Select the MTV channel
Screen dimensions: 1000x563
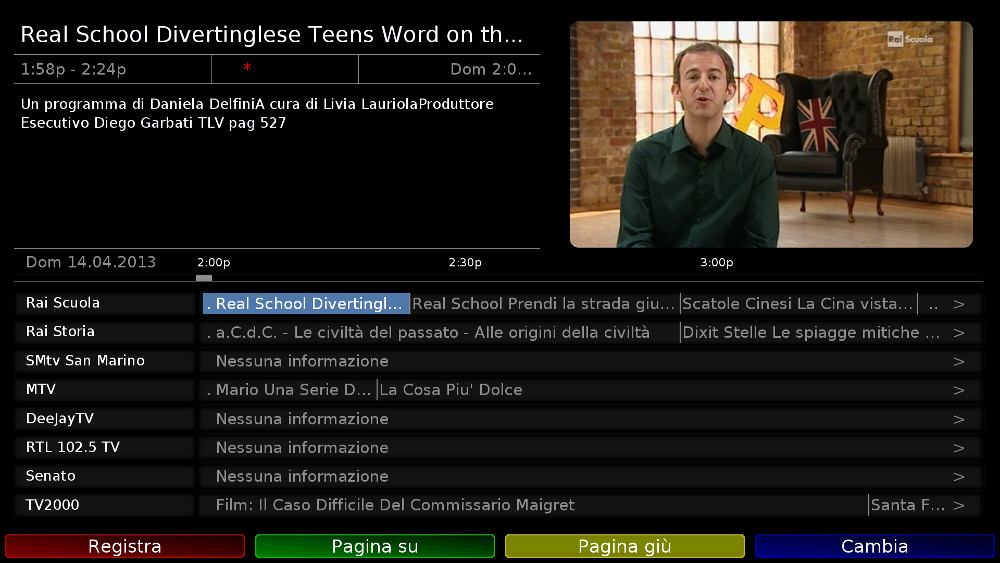pyautogui.click(x=105, y=390)
